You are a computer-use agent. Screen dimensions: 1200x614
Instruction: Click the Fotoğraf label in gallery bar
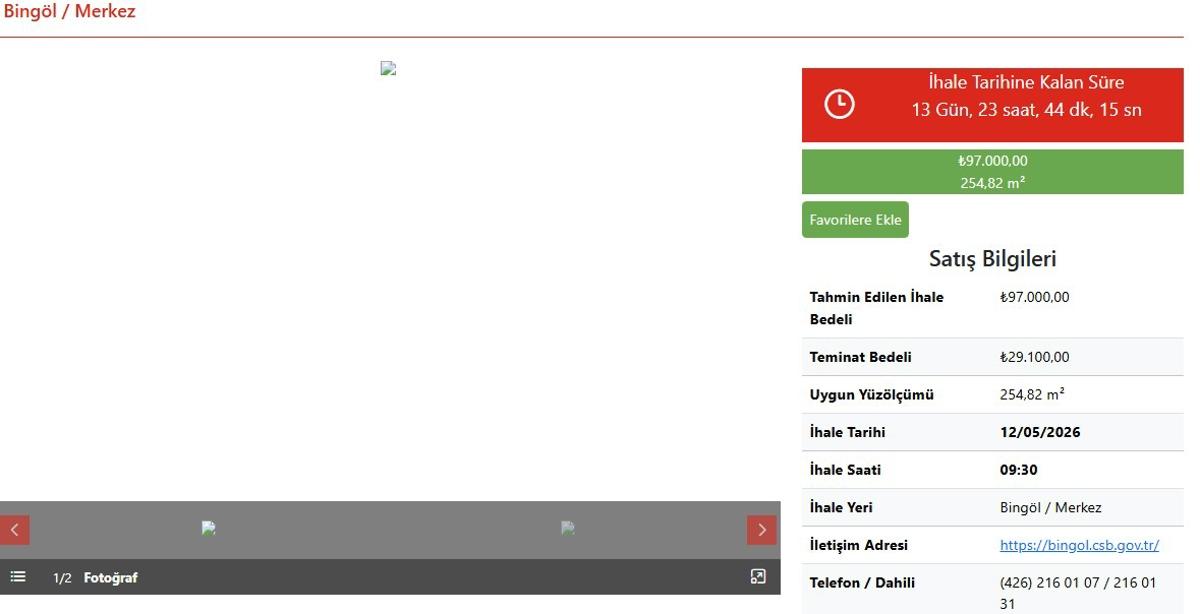[x=110, y=578]
